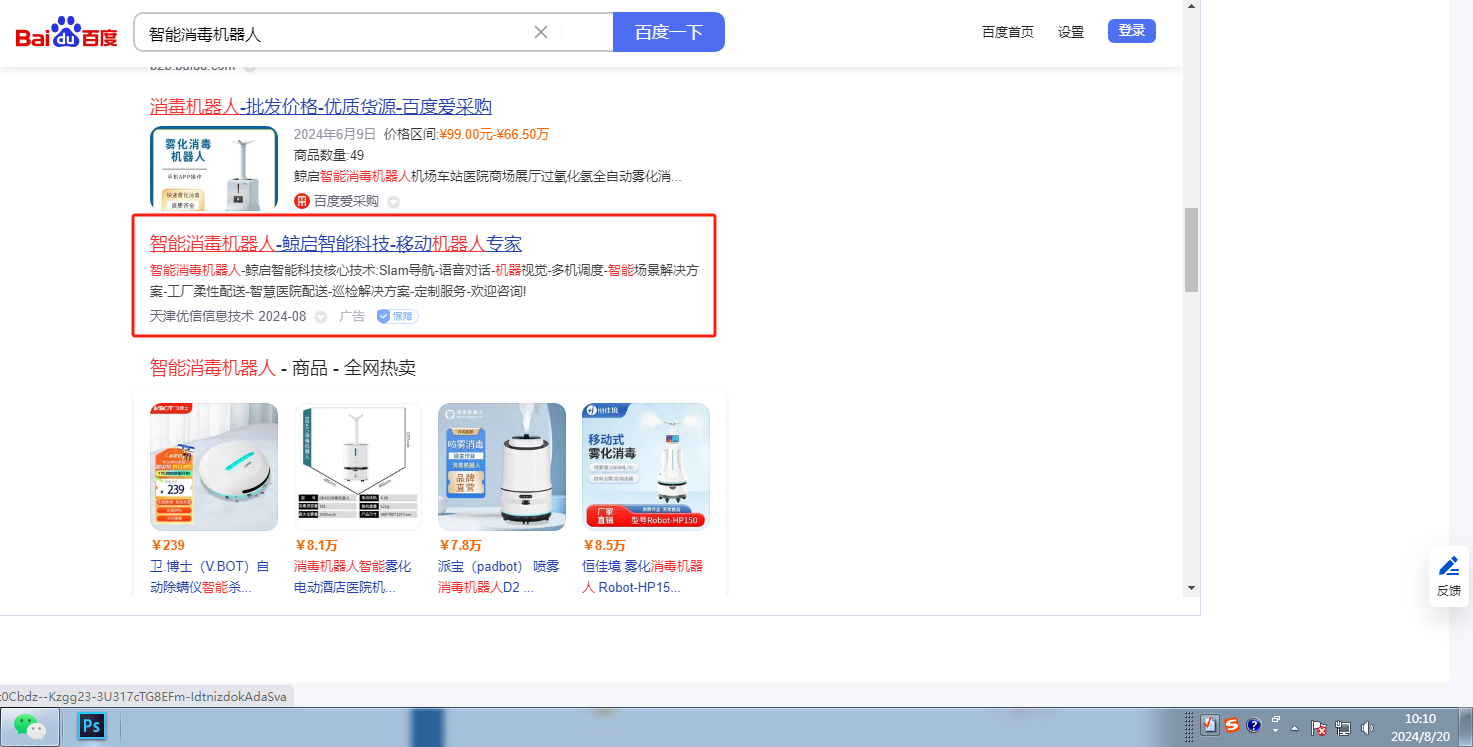
Task: Click 商品数量:49 text
Action: click(x=329, y=155)
